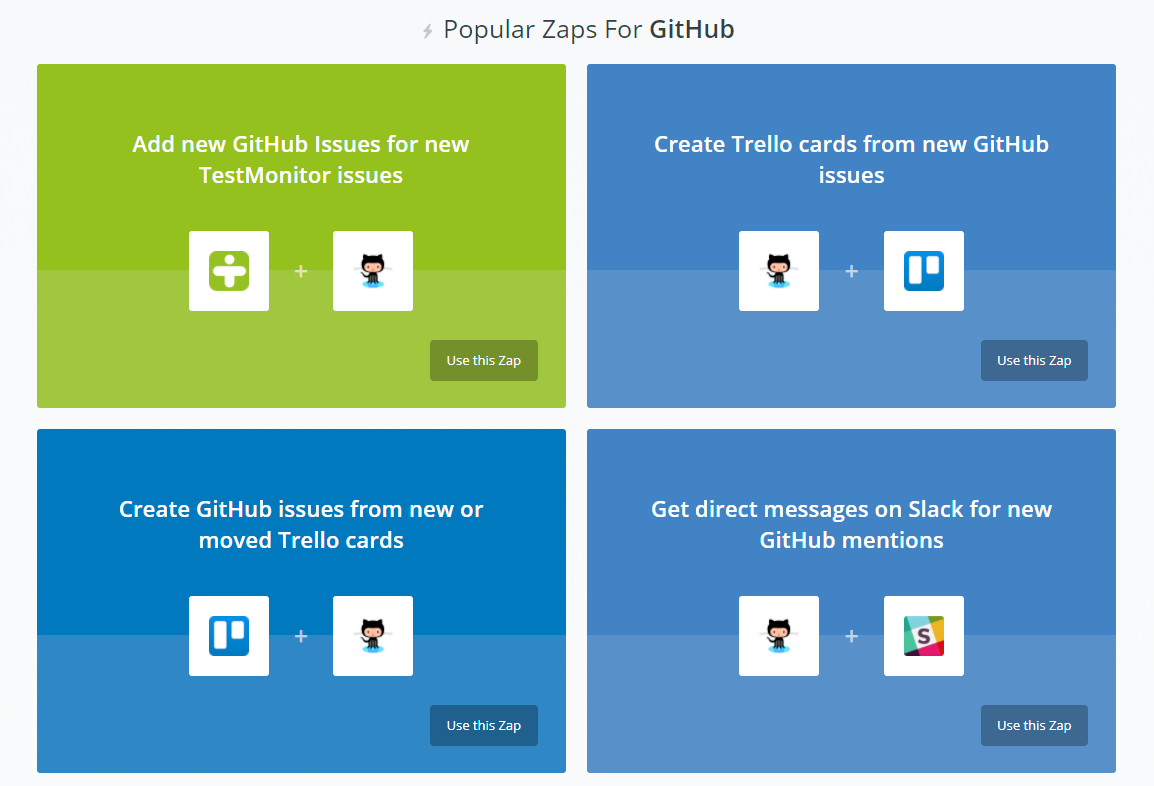
Task: Click GitHub icon in 'Create Trello cards' zap
Action: 779,271
